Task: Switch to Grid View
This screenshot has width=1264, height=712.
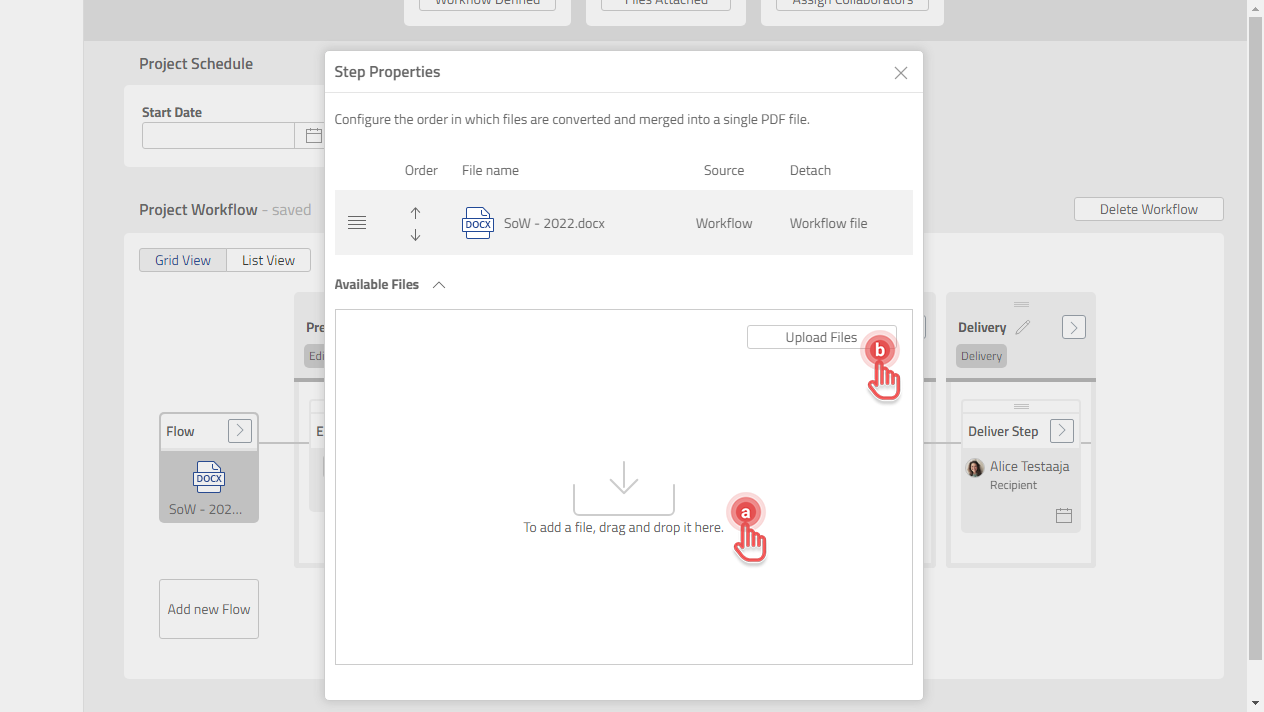Action: tap(182, 259)
